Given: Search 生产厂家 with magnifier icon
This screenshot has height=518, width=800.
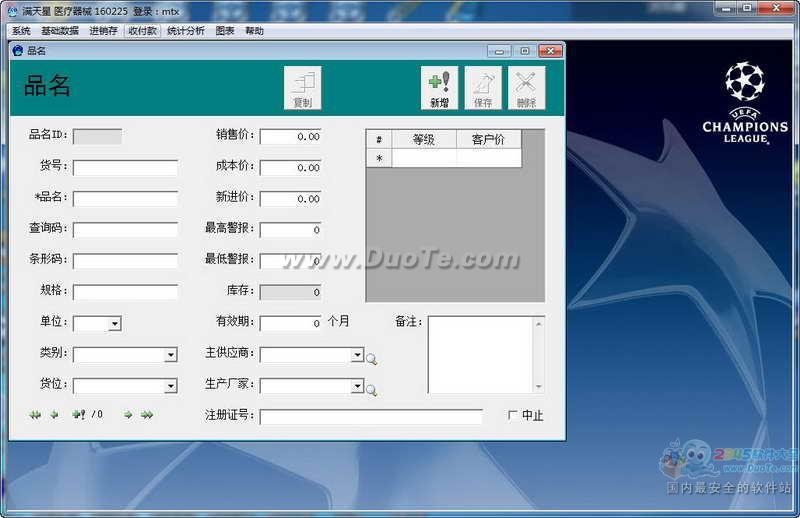Looking at the screenshot, I should point(371,390).
